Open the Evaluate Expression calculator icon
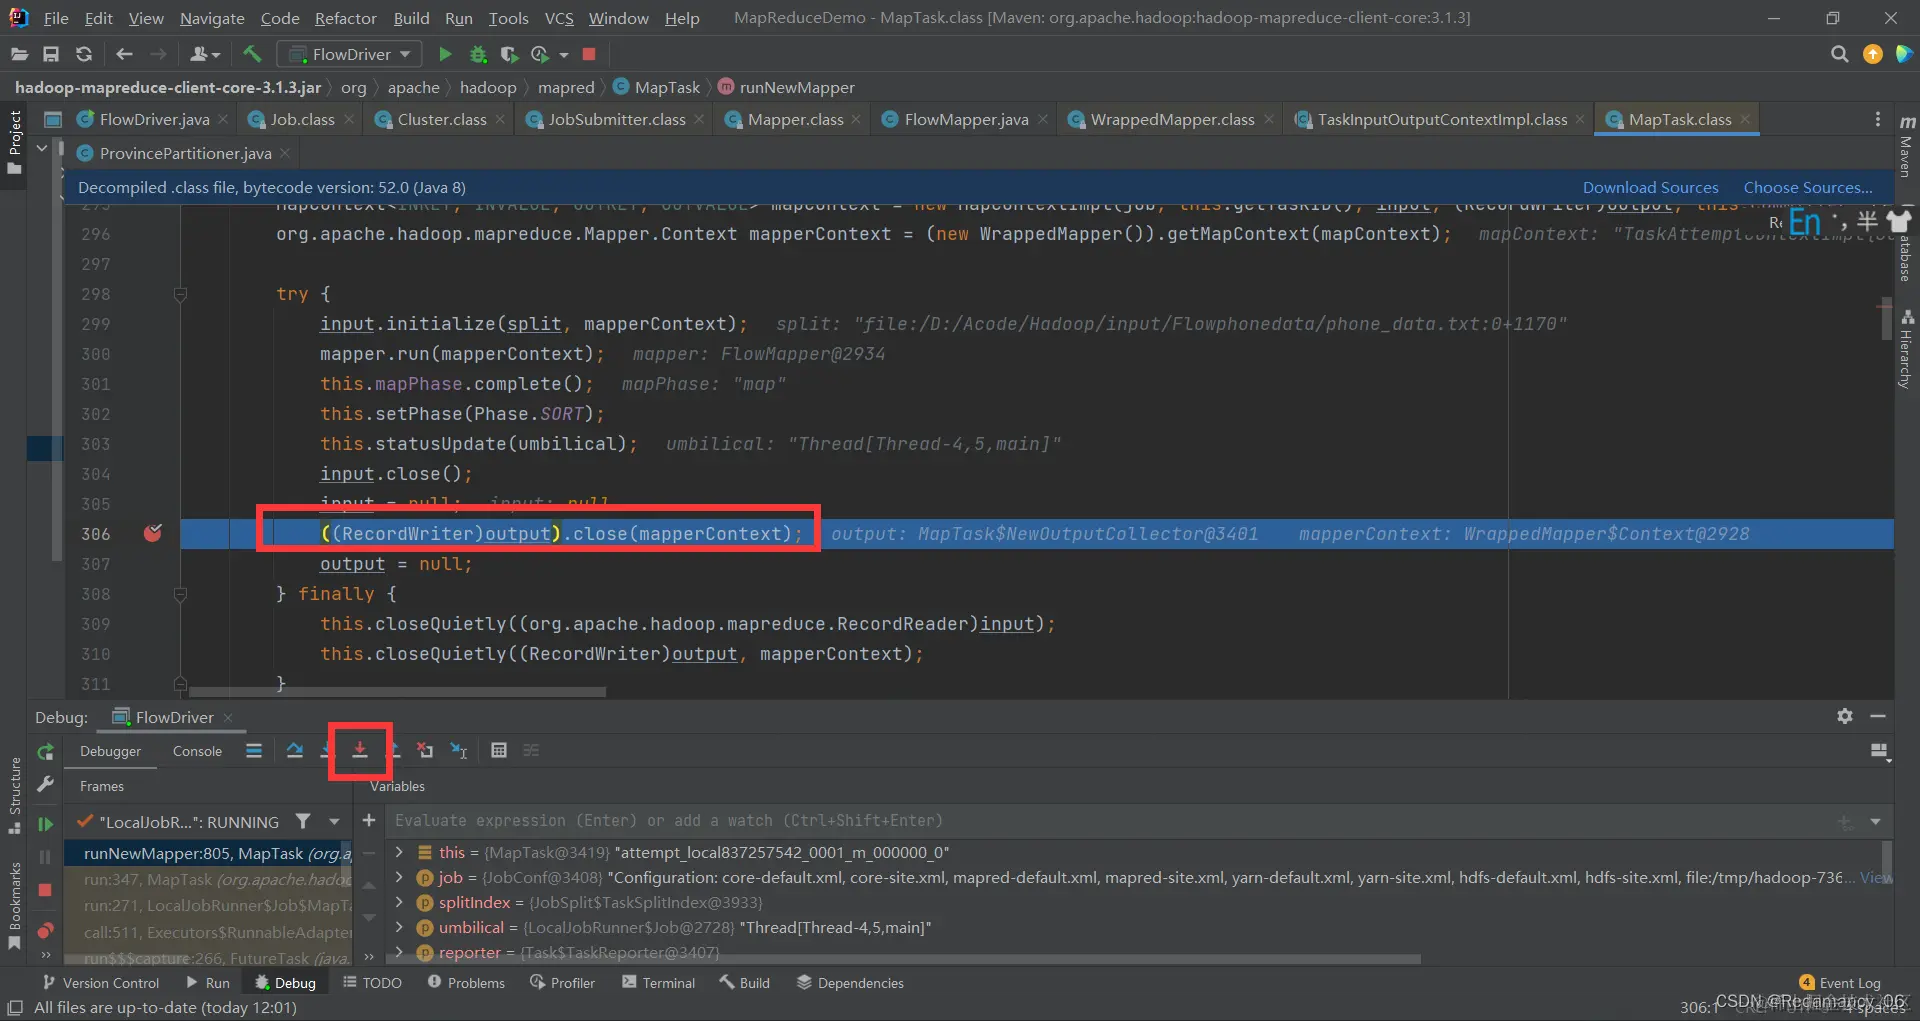 coord(499,750)
